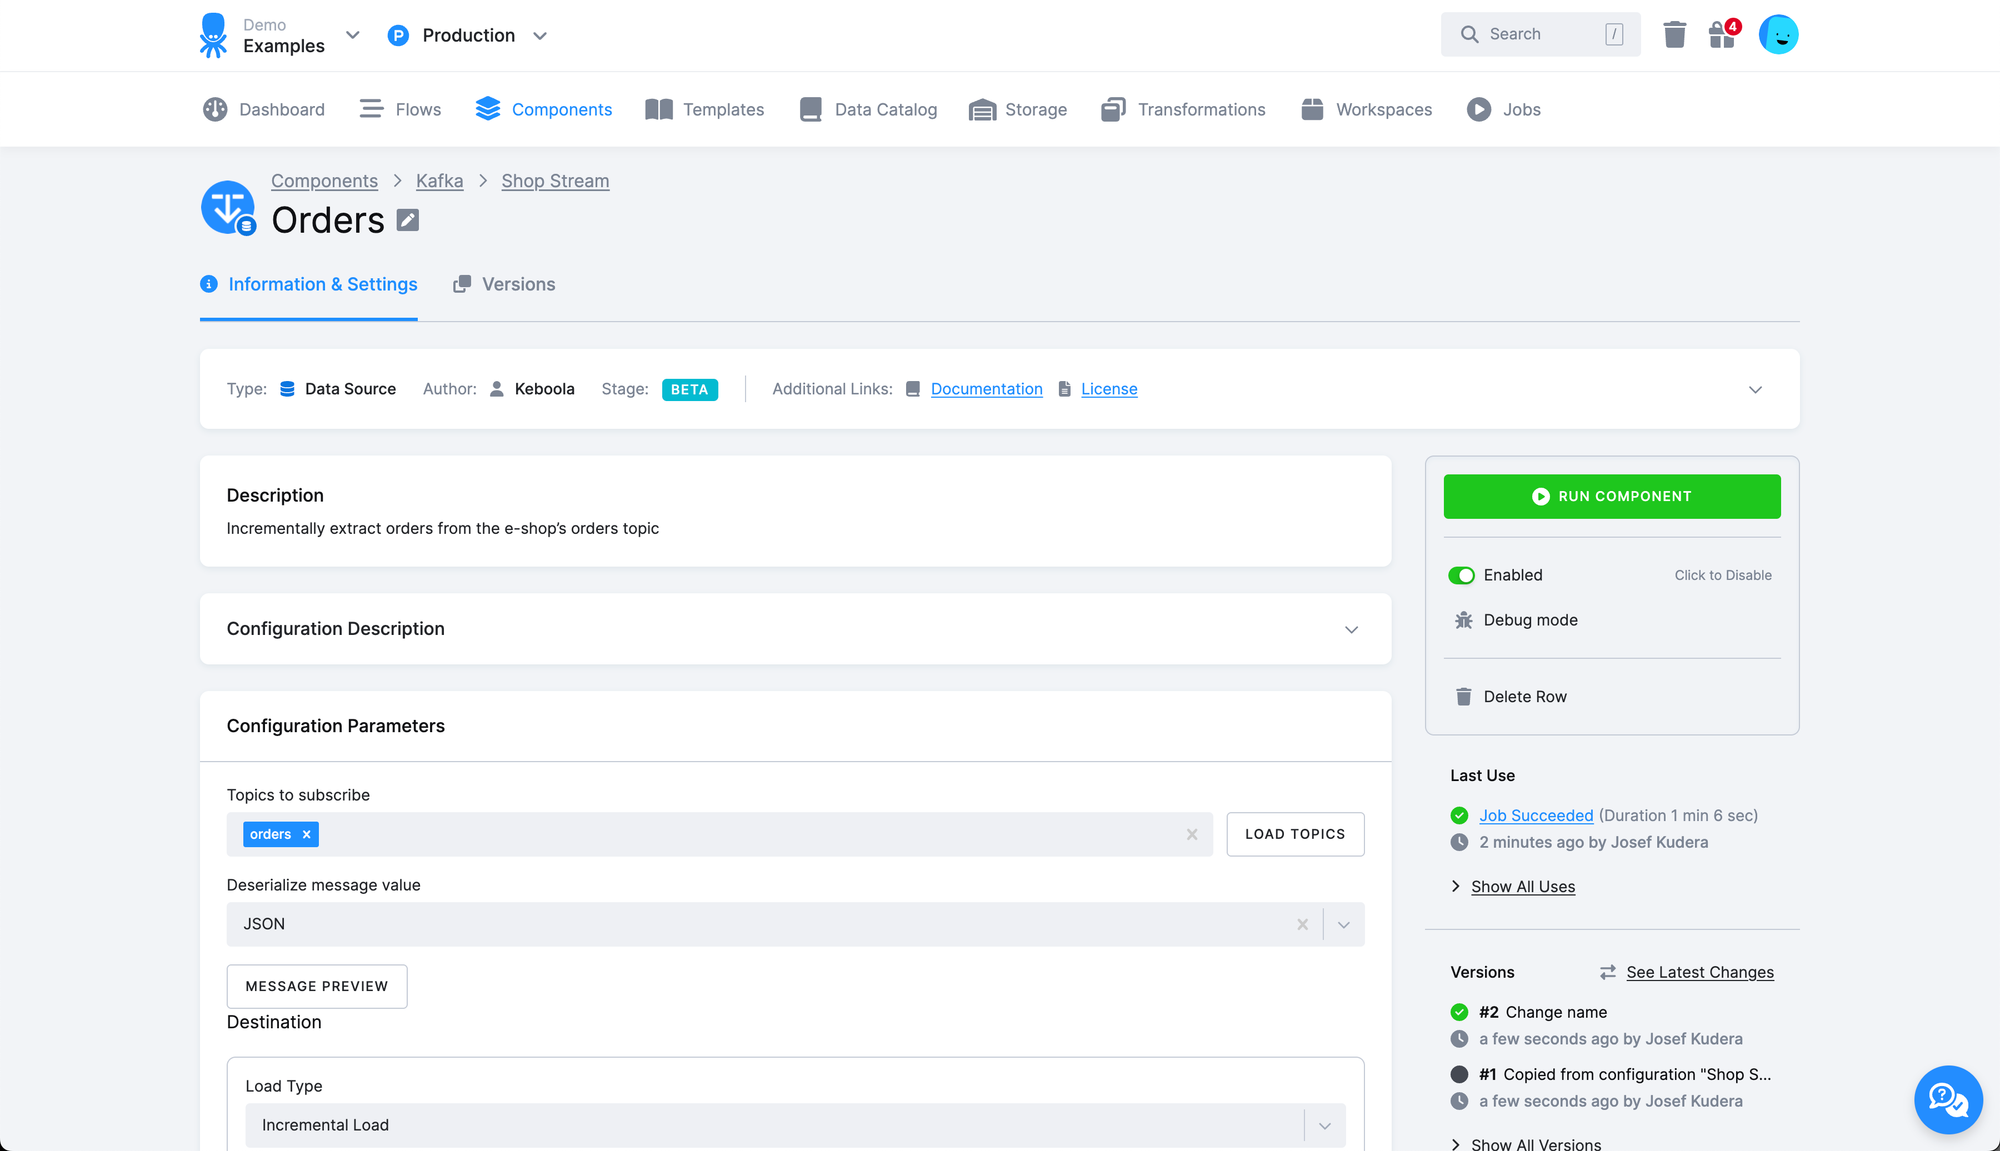
Task: Open the Jobs section
Action: [x=1503, y=109]
